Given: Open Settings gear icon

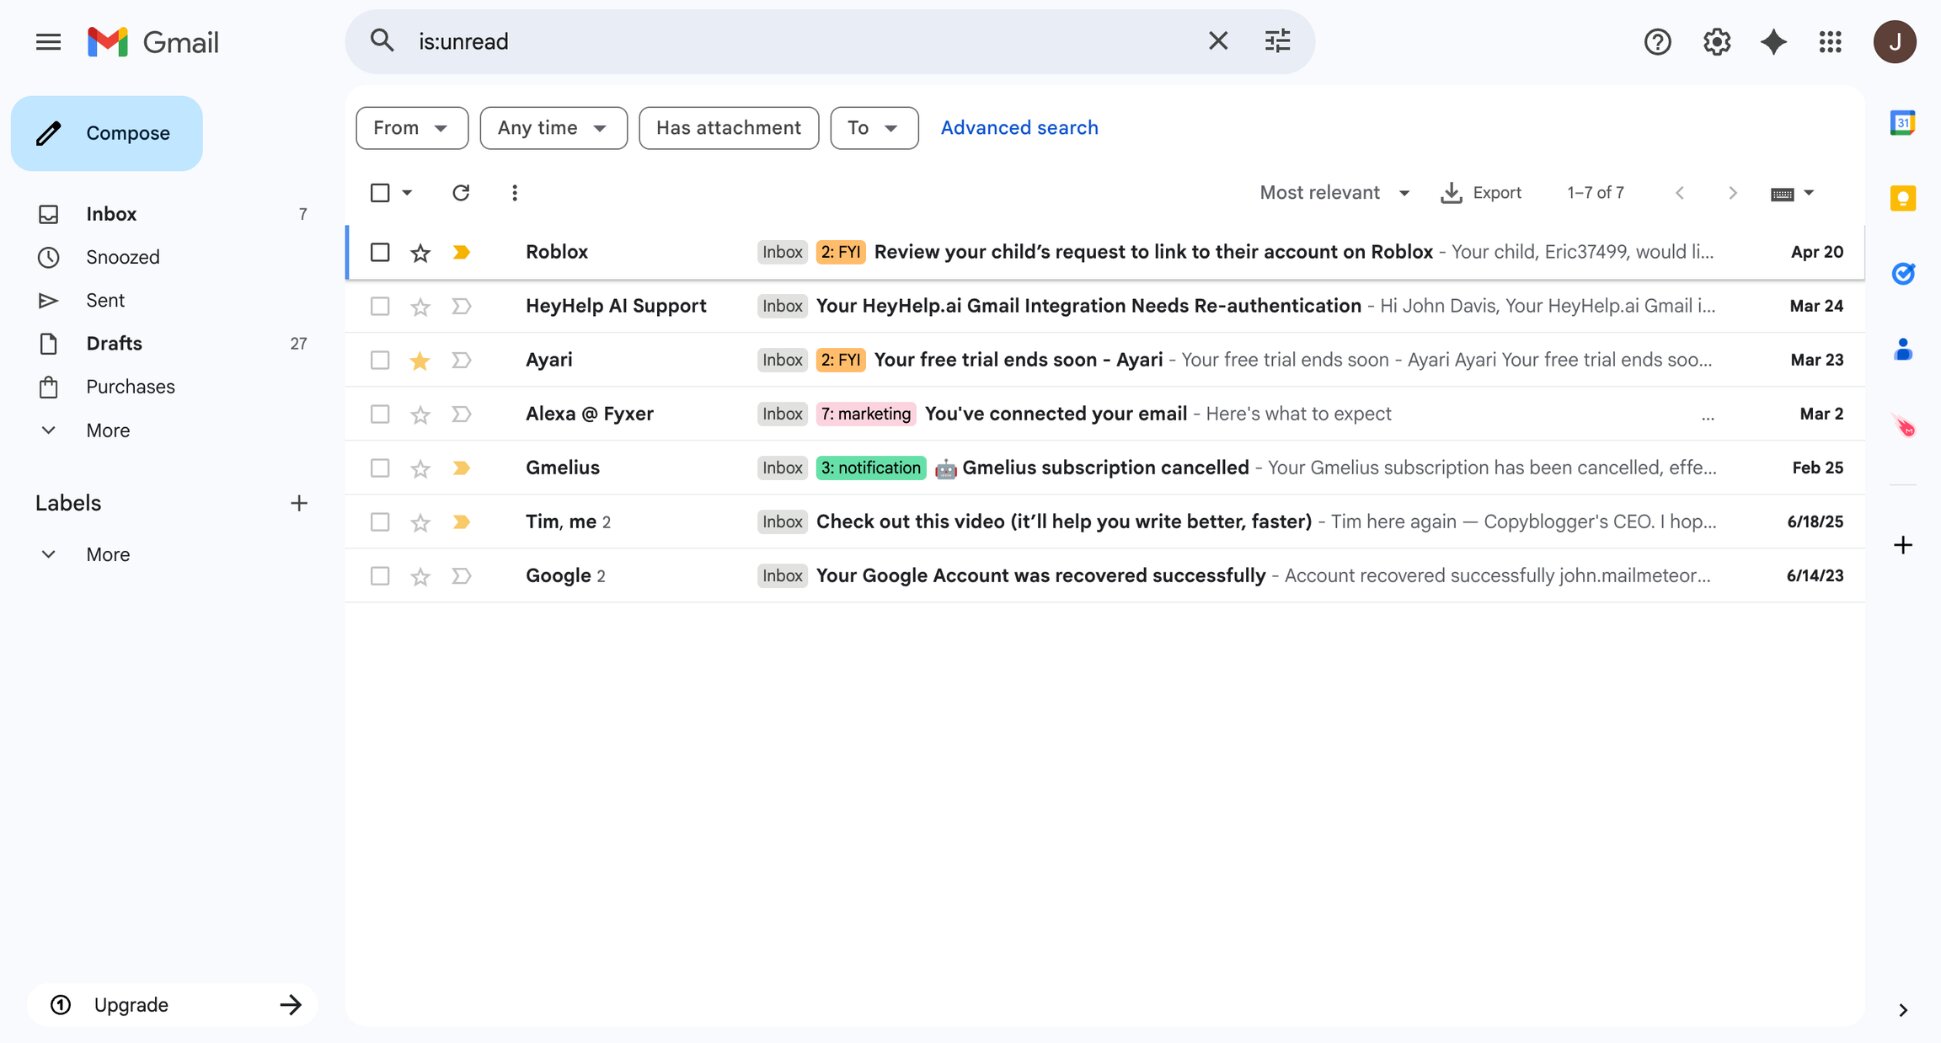Looking at the screenshot, I should tap(1716, 42).
